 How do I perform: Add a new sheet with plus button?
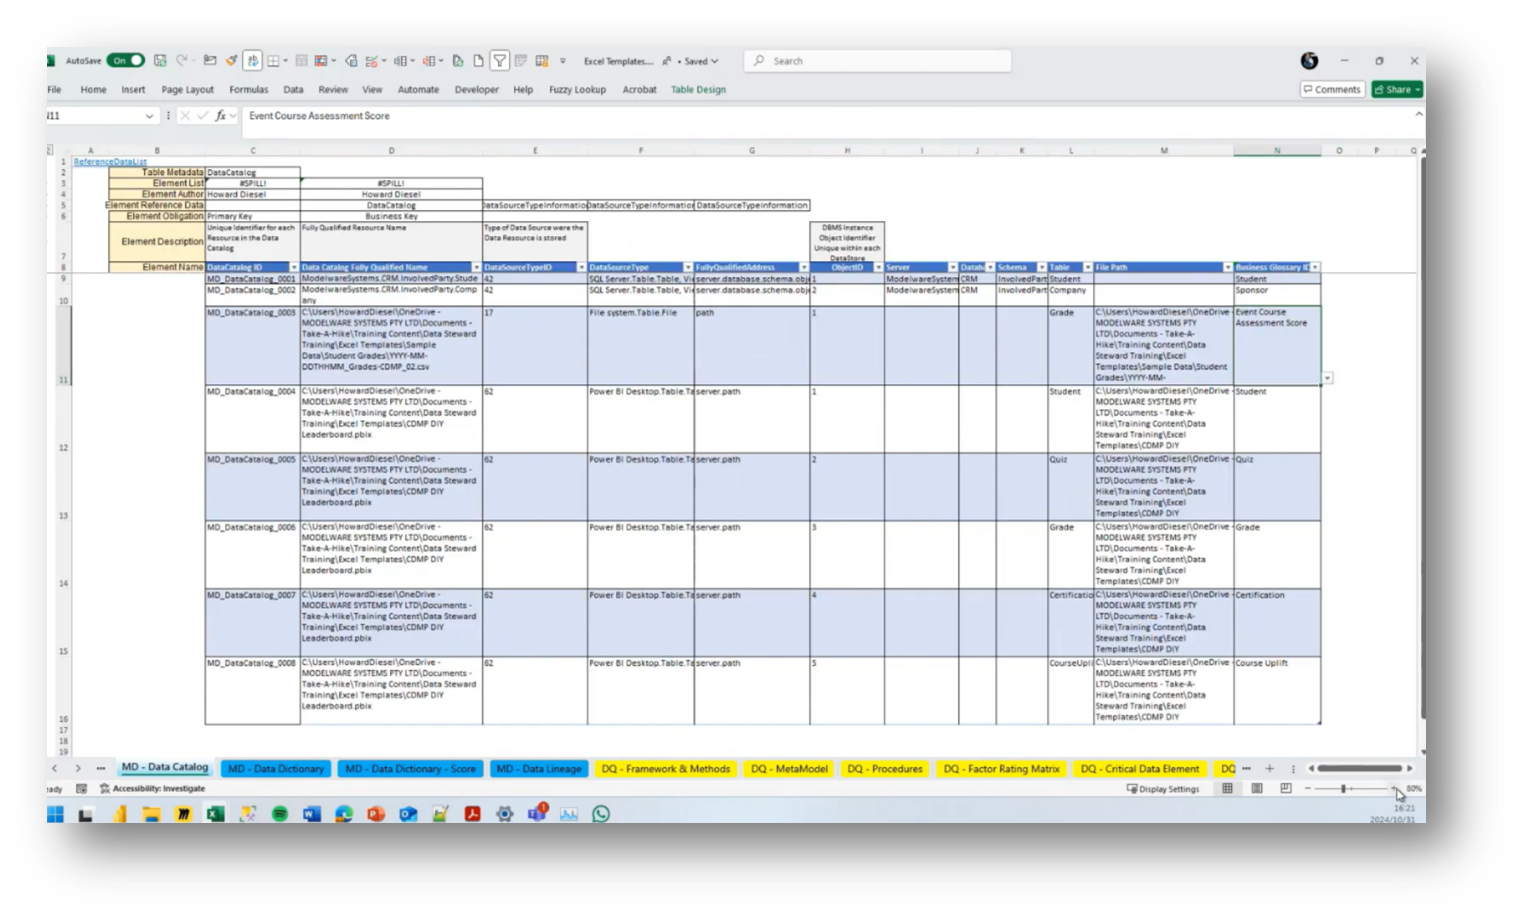1269,769
